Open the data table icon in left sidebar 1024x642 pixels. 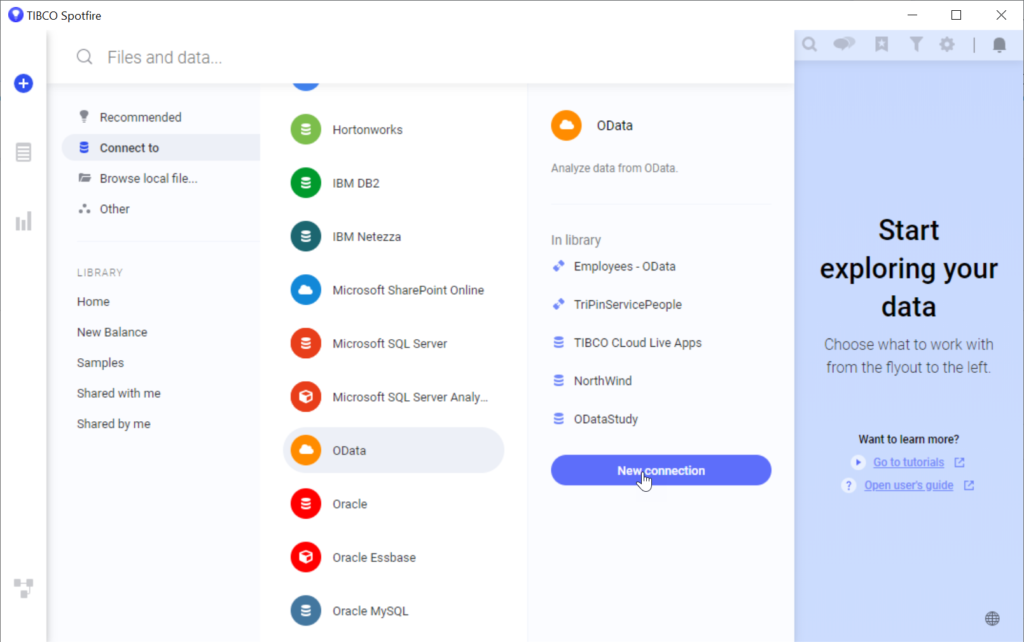coord(23,152)
